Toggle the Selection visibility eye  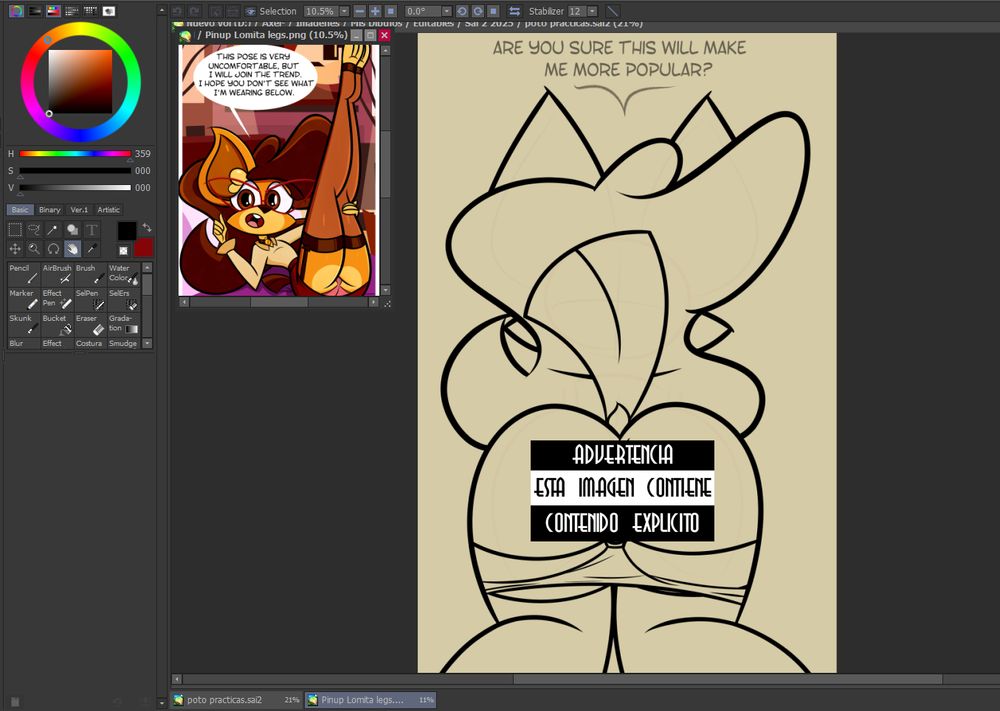coord(251,11)
